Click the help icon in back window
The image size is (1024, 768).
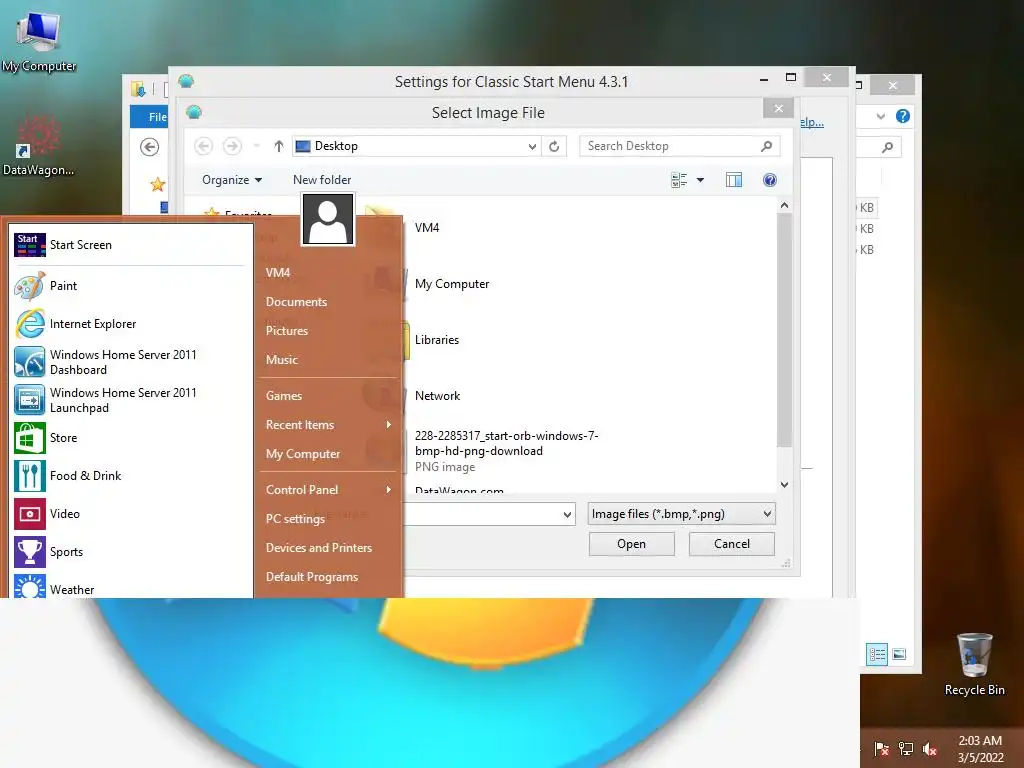click(x=903, y=116)
